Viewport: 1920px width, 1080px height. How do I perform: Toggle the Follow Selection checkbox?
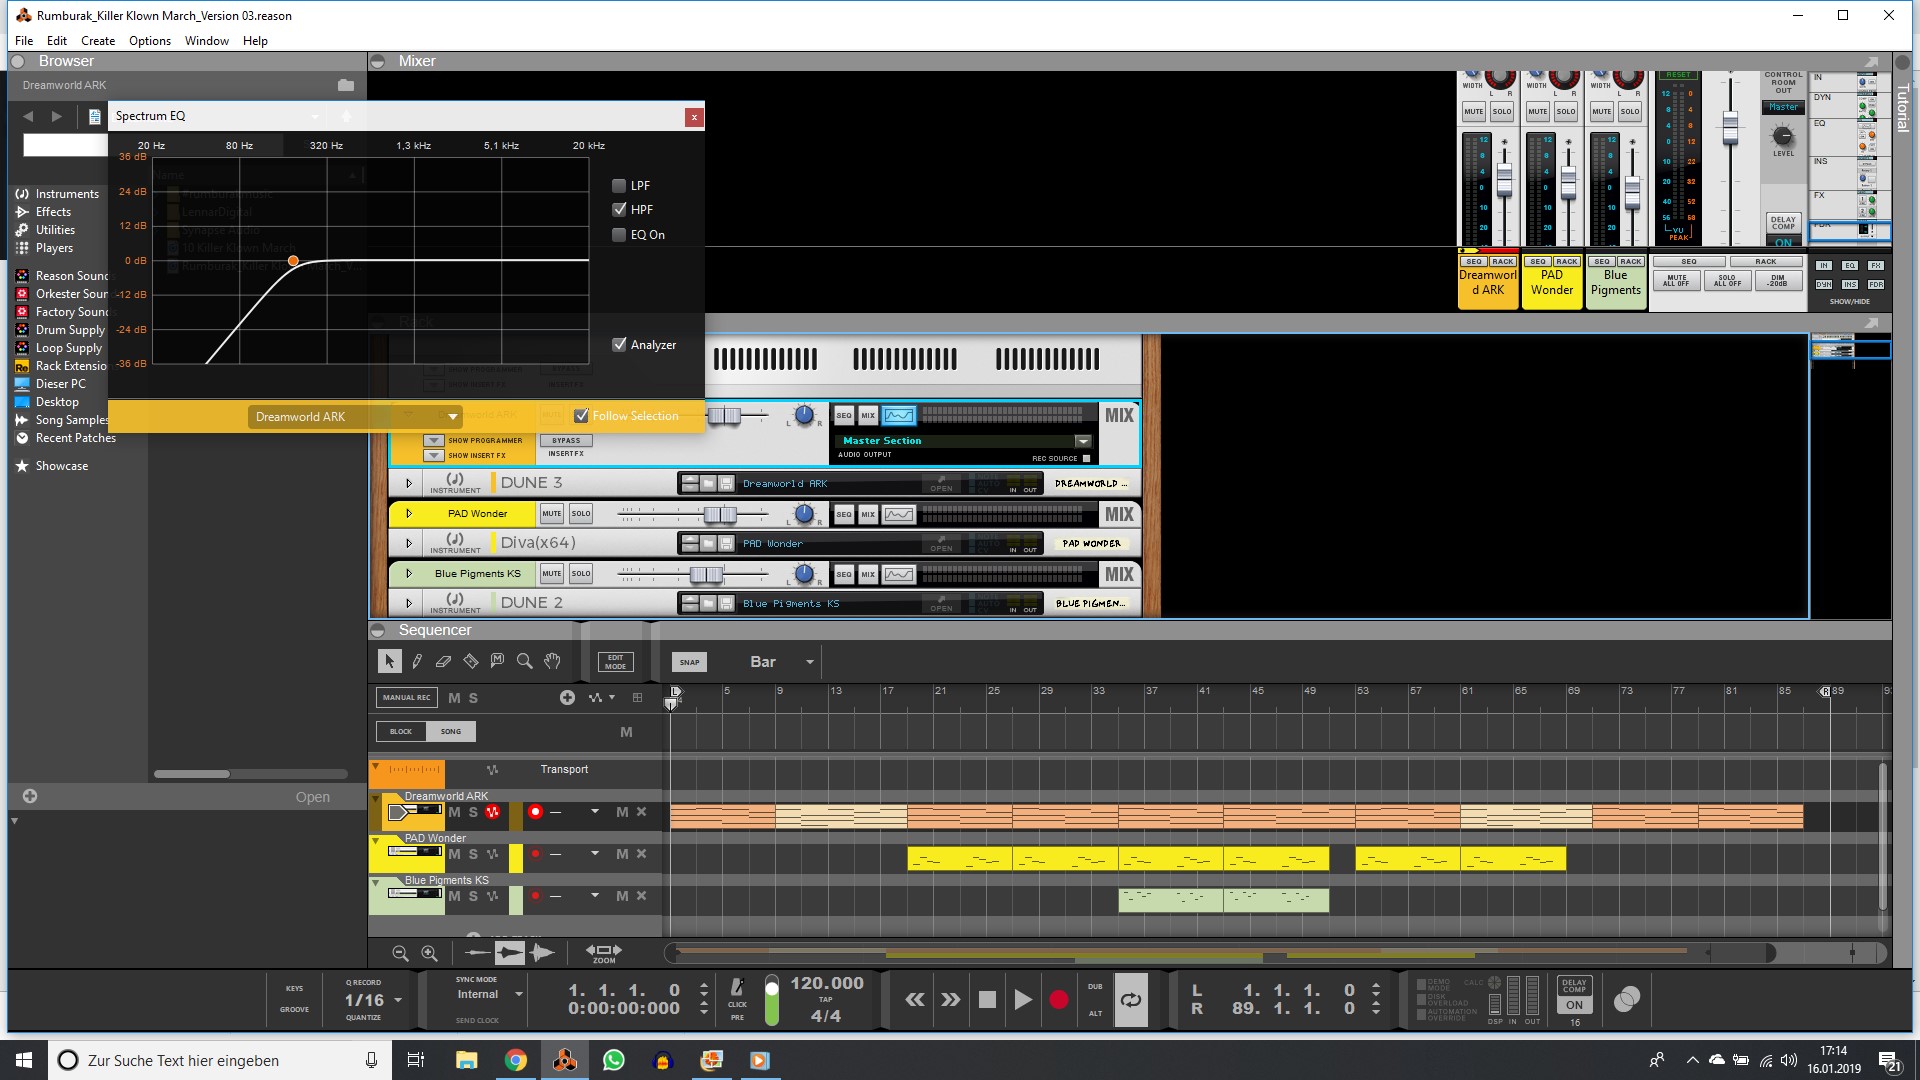(x=581, y=416)
